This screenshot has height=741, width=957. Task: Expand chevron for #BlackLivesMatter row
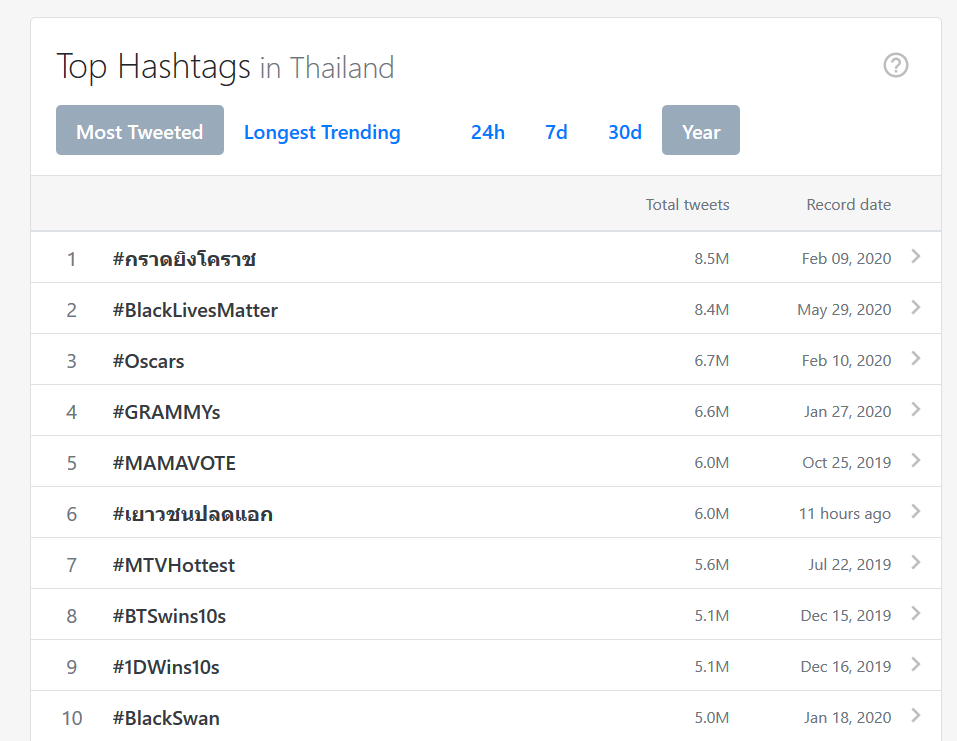pos(915,308)
